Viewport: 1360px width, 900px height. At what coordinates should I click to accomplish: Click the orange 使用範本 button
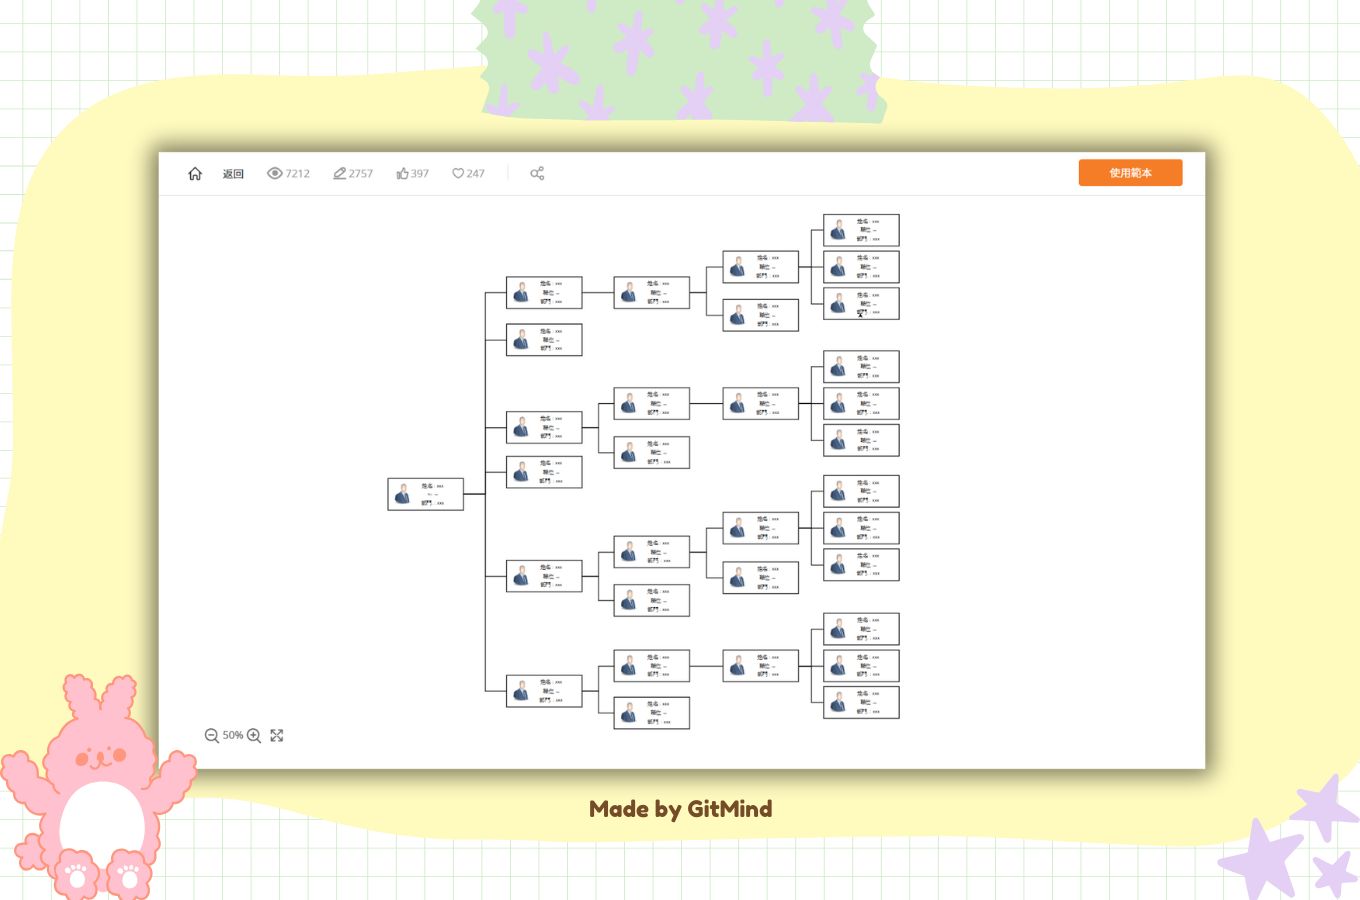tap(1130, 173)
